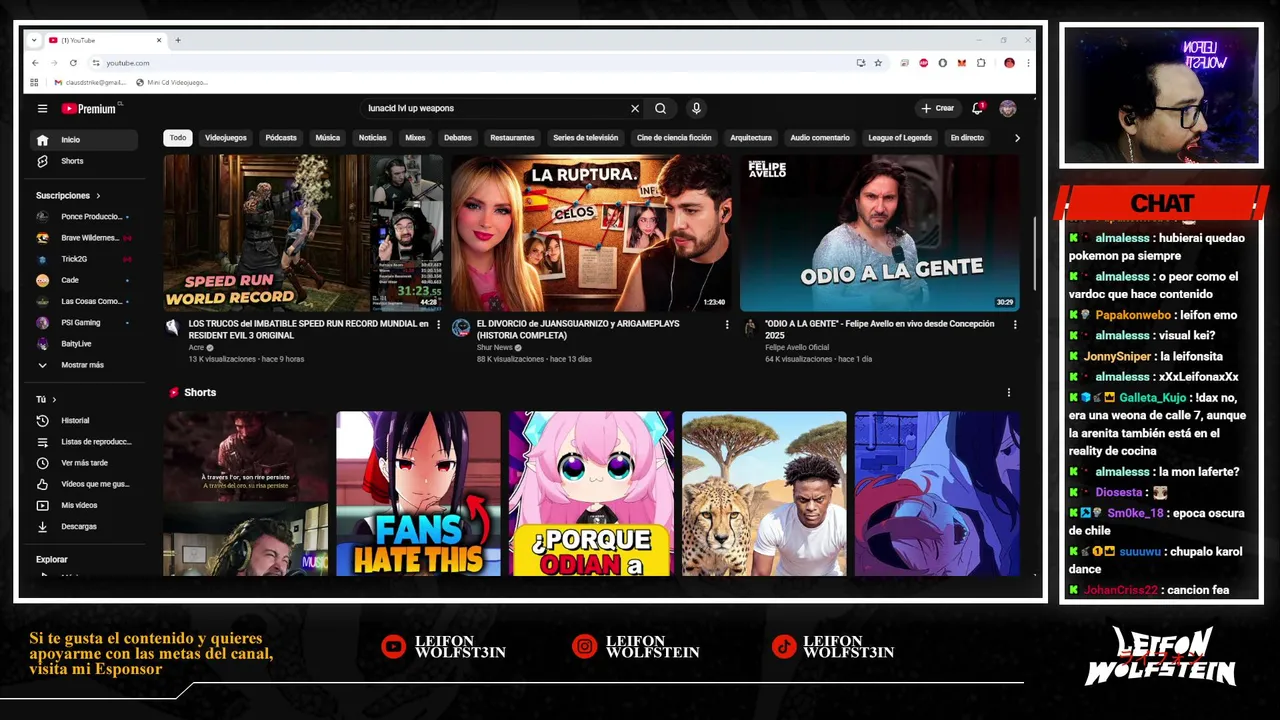Play the Odio a la Gente thumbnail
This screenshot has width=1280, height=720.
tap(880, 233)
